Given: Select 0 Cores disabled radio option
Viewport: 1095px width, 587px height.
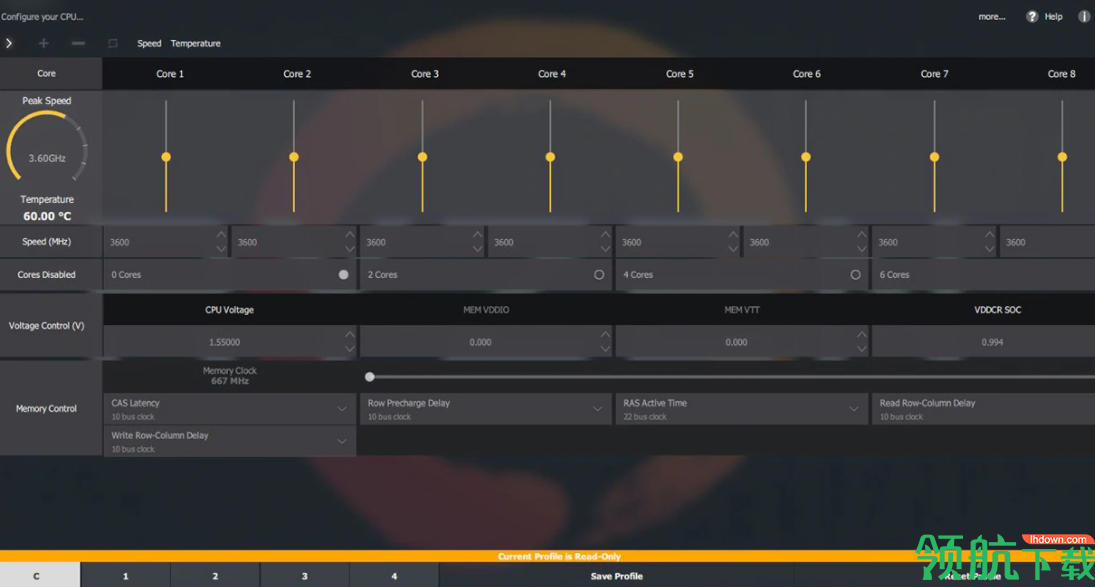Looking at the screenshot, I should 343,274.
